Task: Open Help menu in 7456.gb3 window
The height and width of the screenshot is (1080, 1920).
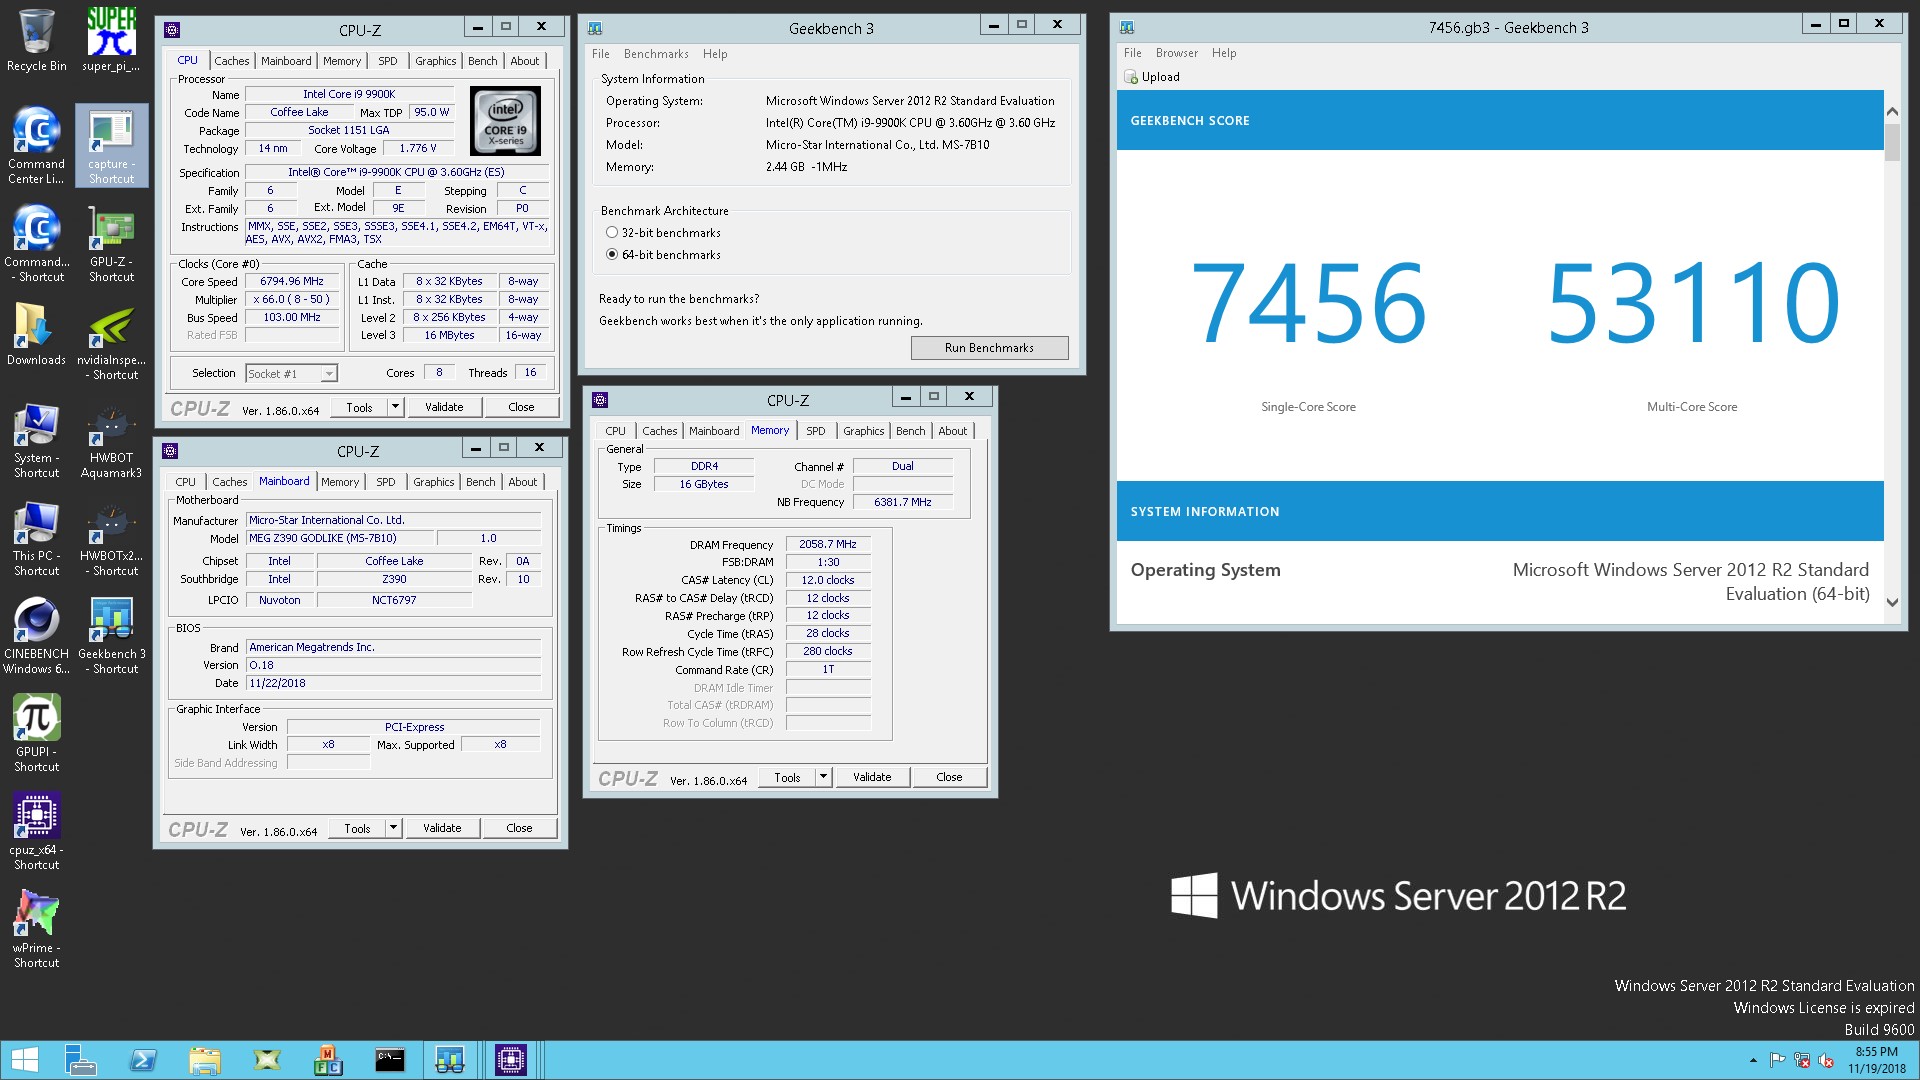Action: tap(1224, 53)
